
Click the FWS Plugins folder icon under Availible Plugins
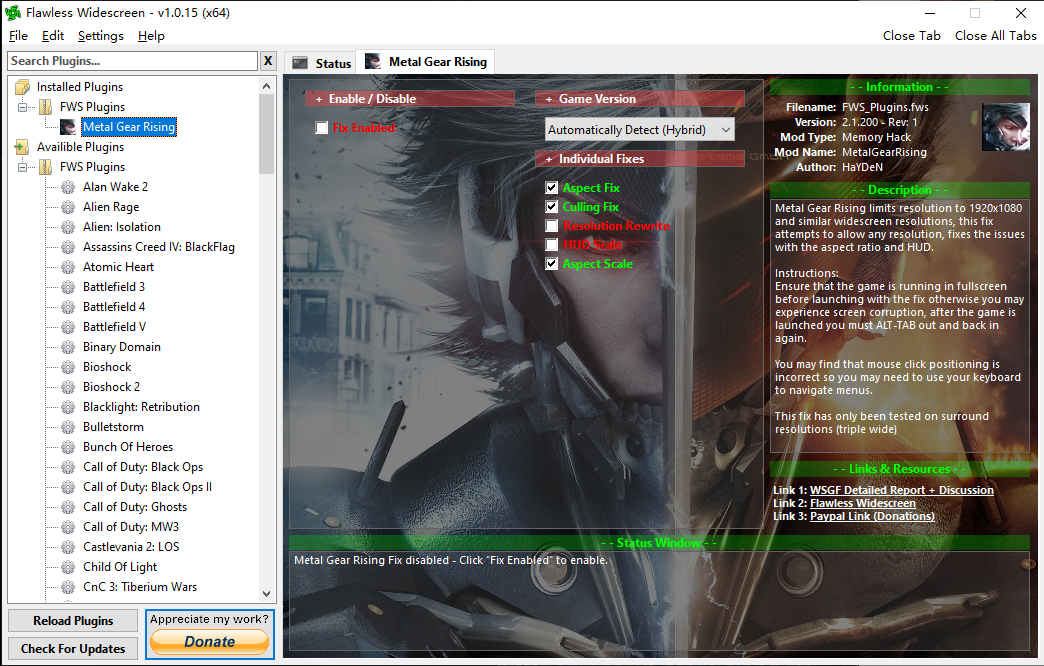tap(45, 166)
